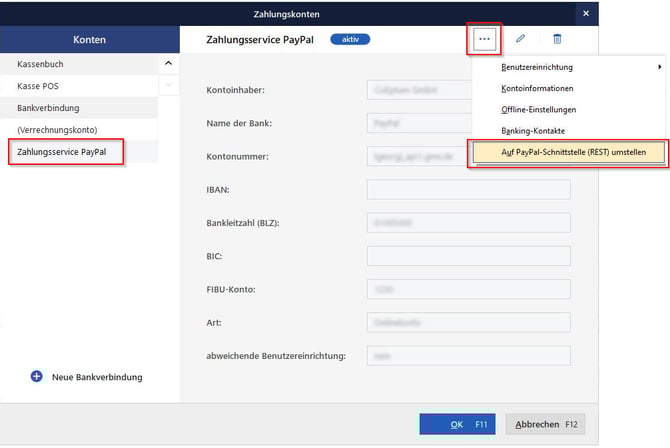Expand the Benutzereinrichtung submenu arrow
This screenshot has height=448, width=670.
659,67
